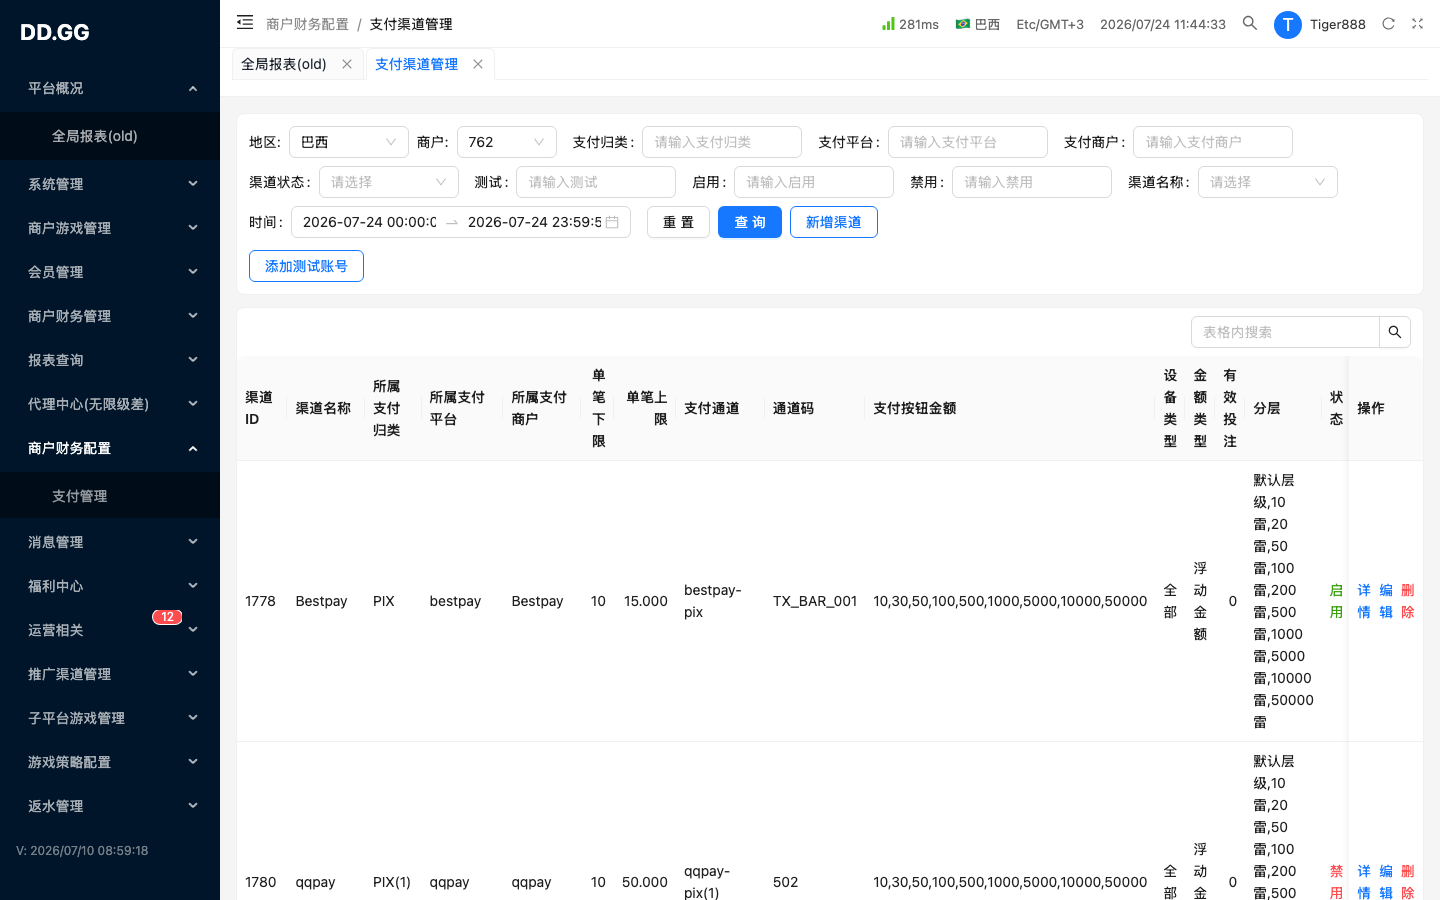Image resolution: width=1440 pixels, height=900 pixels.
Task: Collapse the 商户财务配置 sidebar menu
Action: point(110,448)
